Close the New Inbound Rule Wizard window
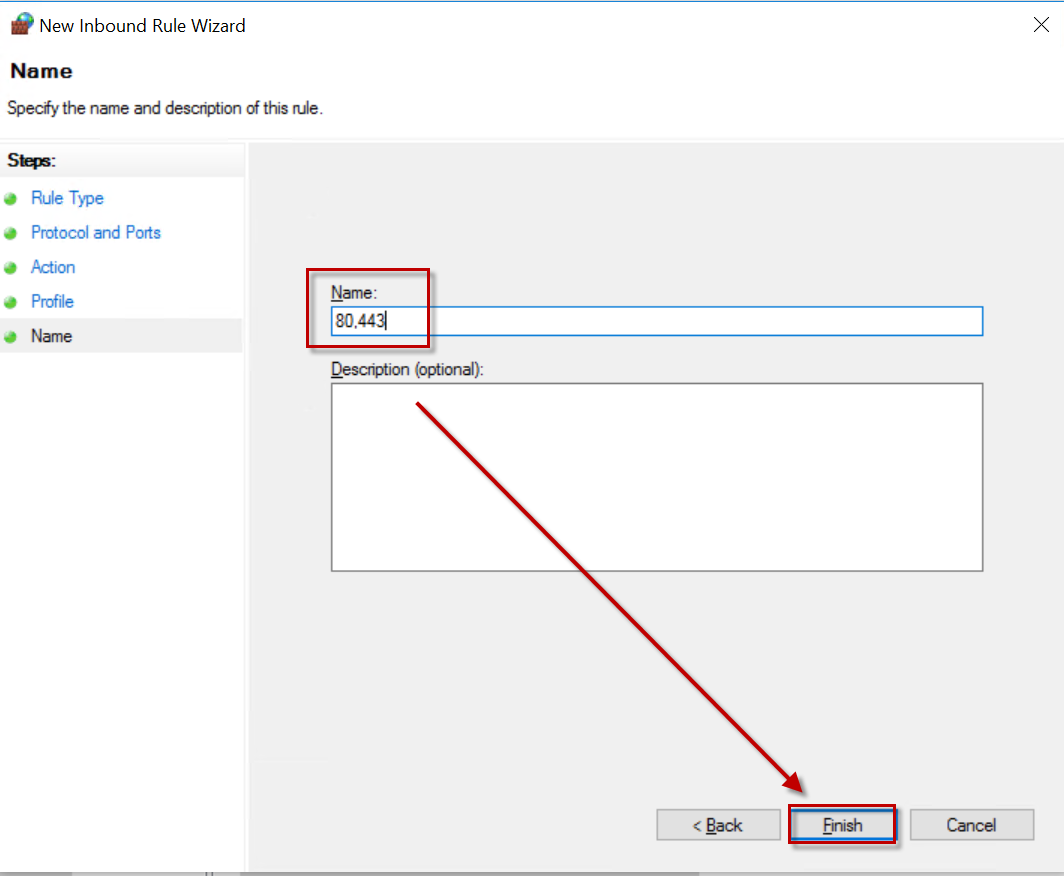1064x876 pixels. pos(1040,25)
